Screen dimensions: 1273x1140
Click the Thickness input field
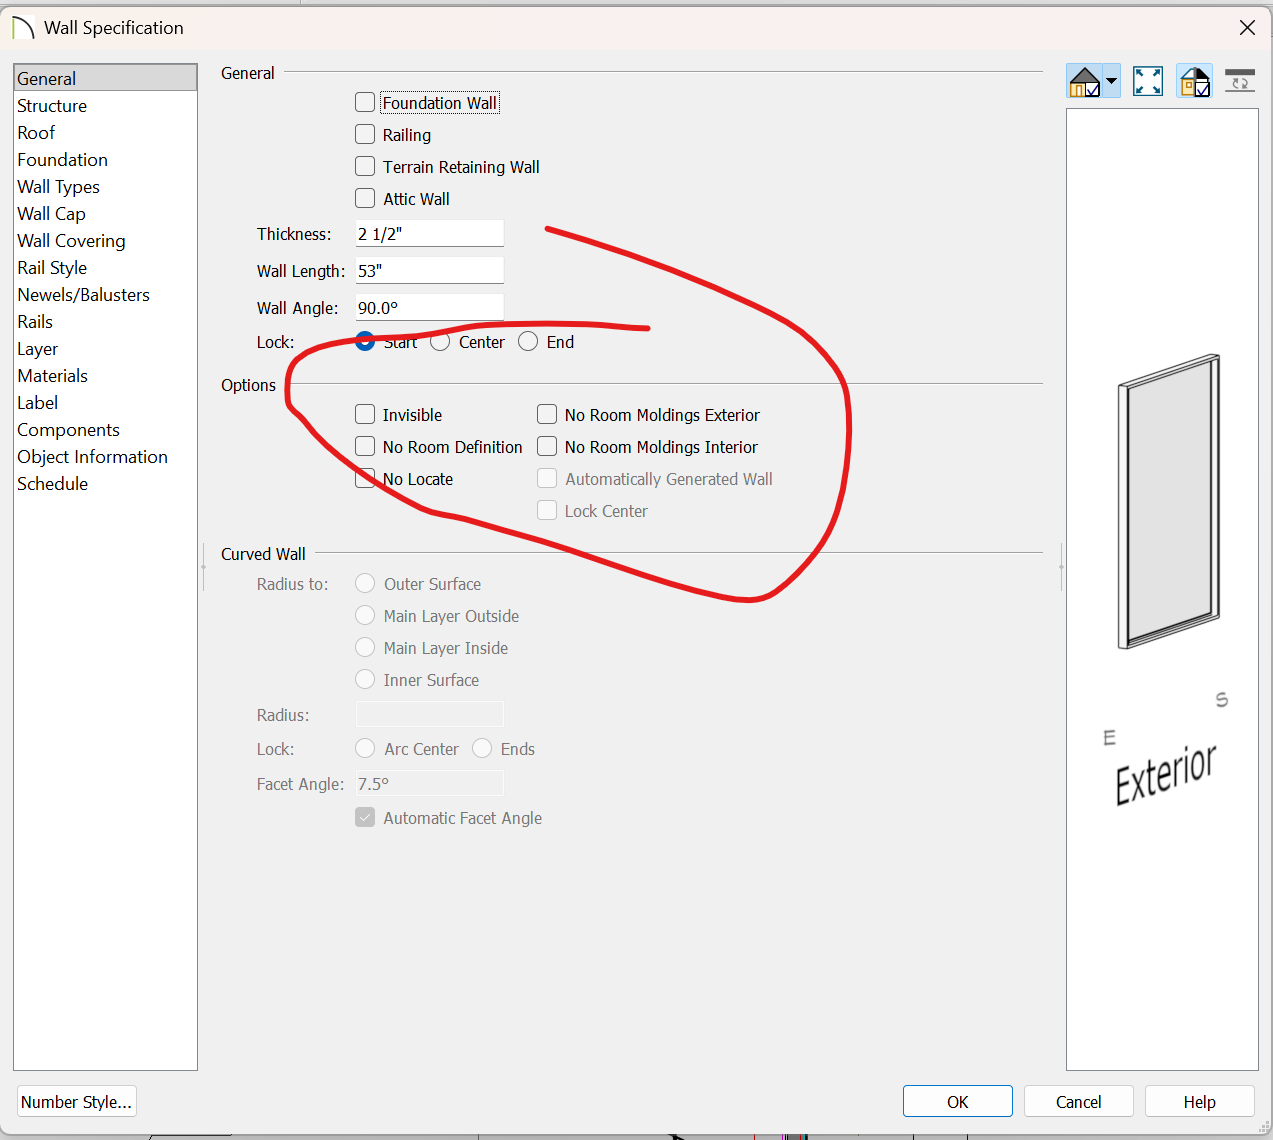tap(429, 234)
